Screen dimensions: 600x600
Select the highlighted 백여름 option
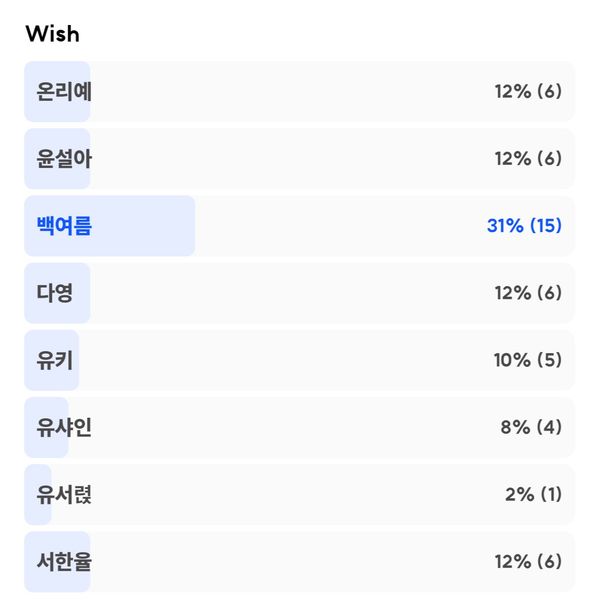(x=299, y=226)
